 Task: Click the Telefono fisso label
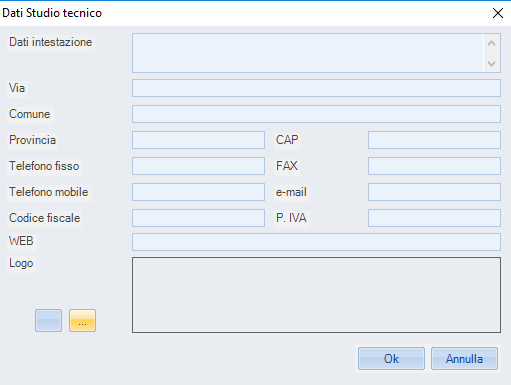coord(44,166)
